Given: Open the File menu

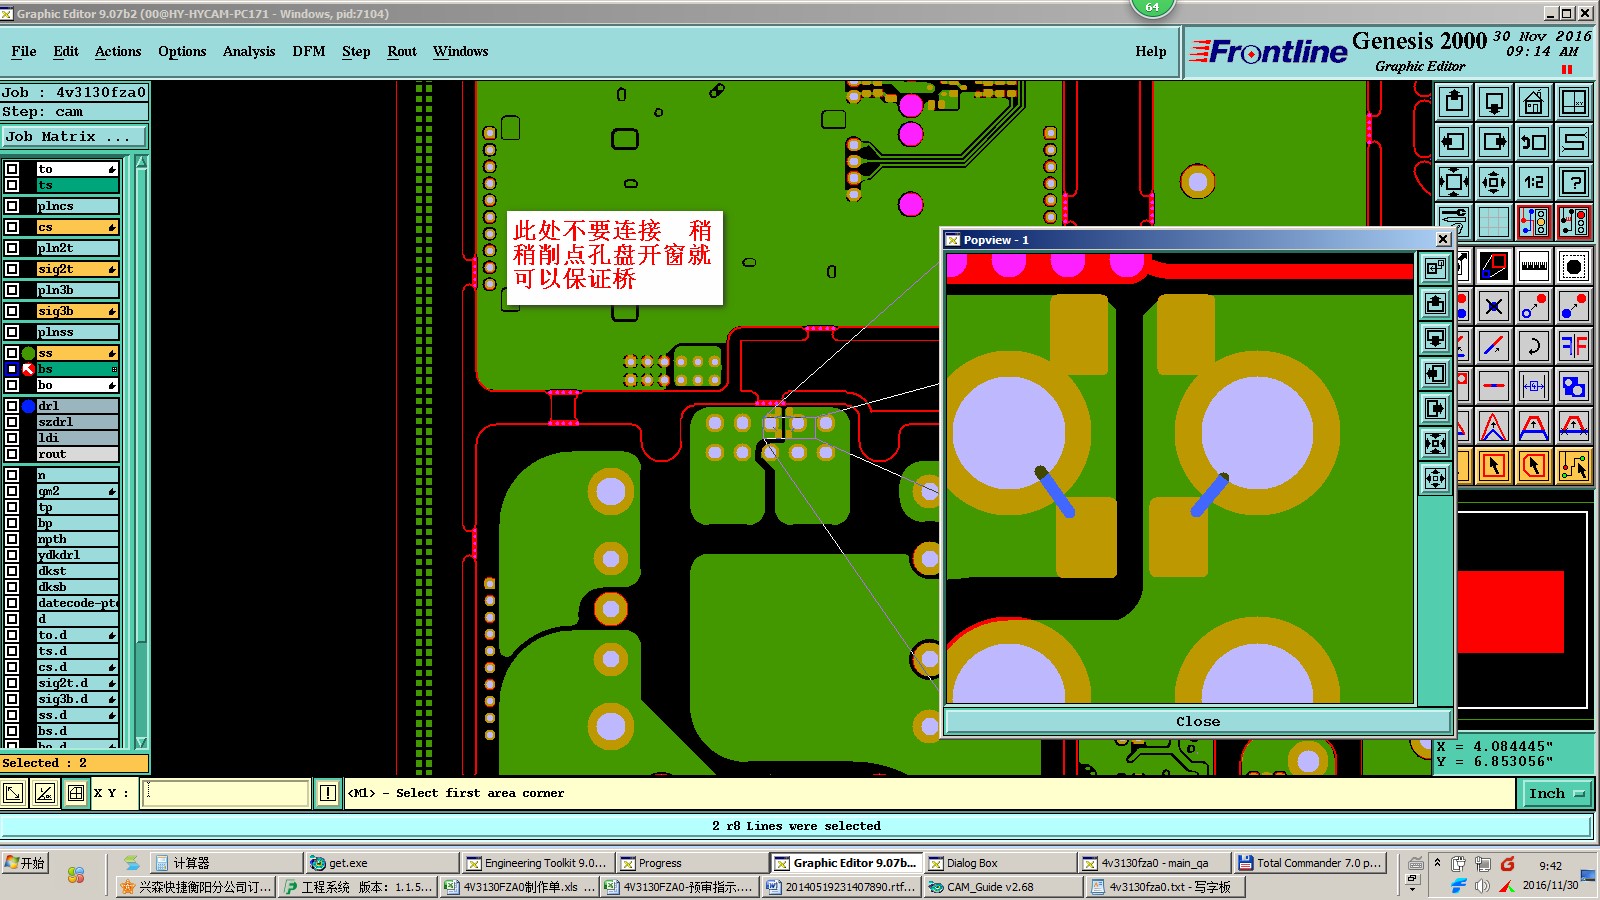Looking at the screenshot, I should point(24,52).
